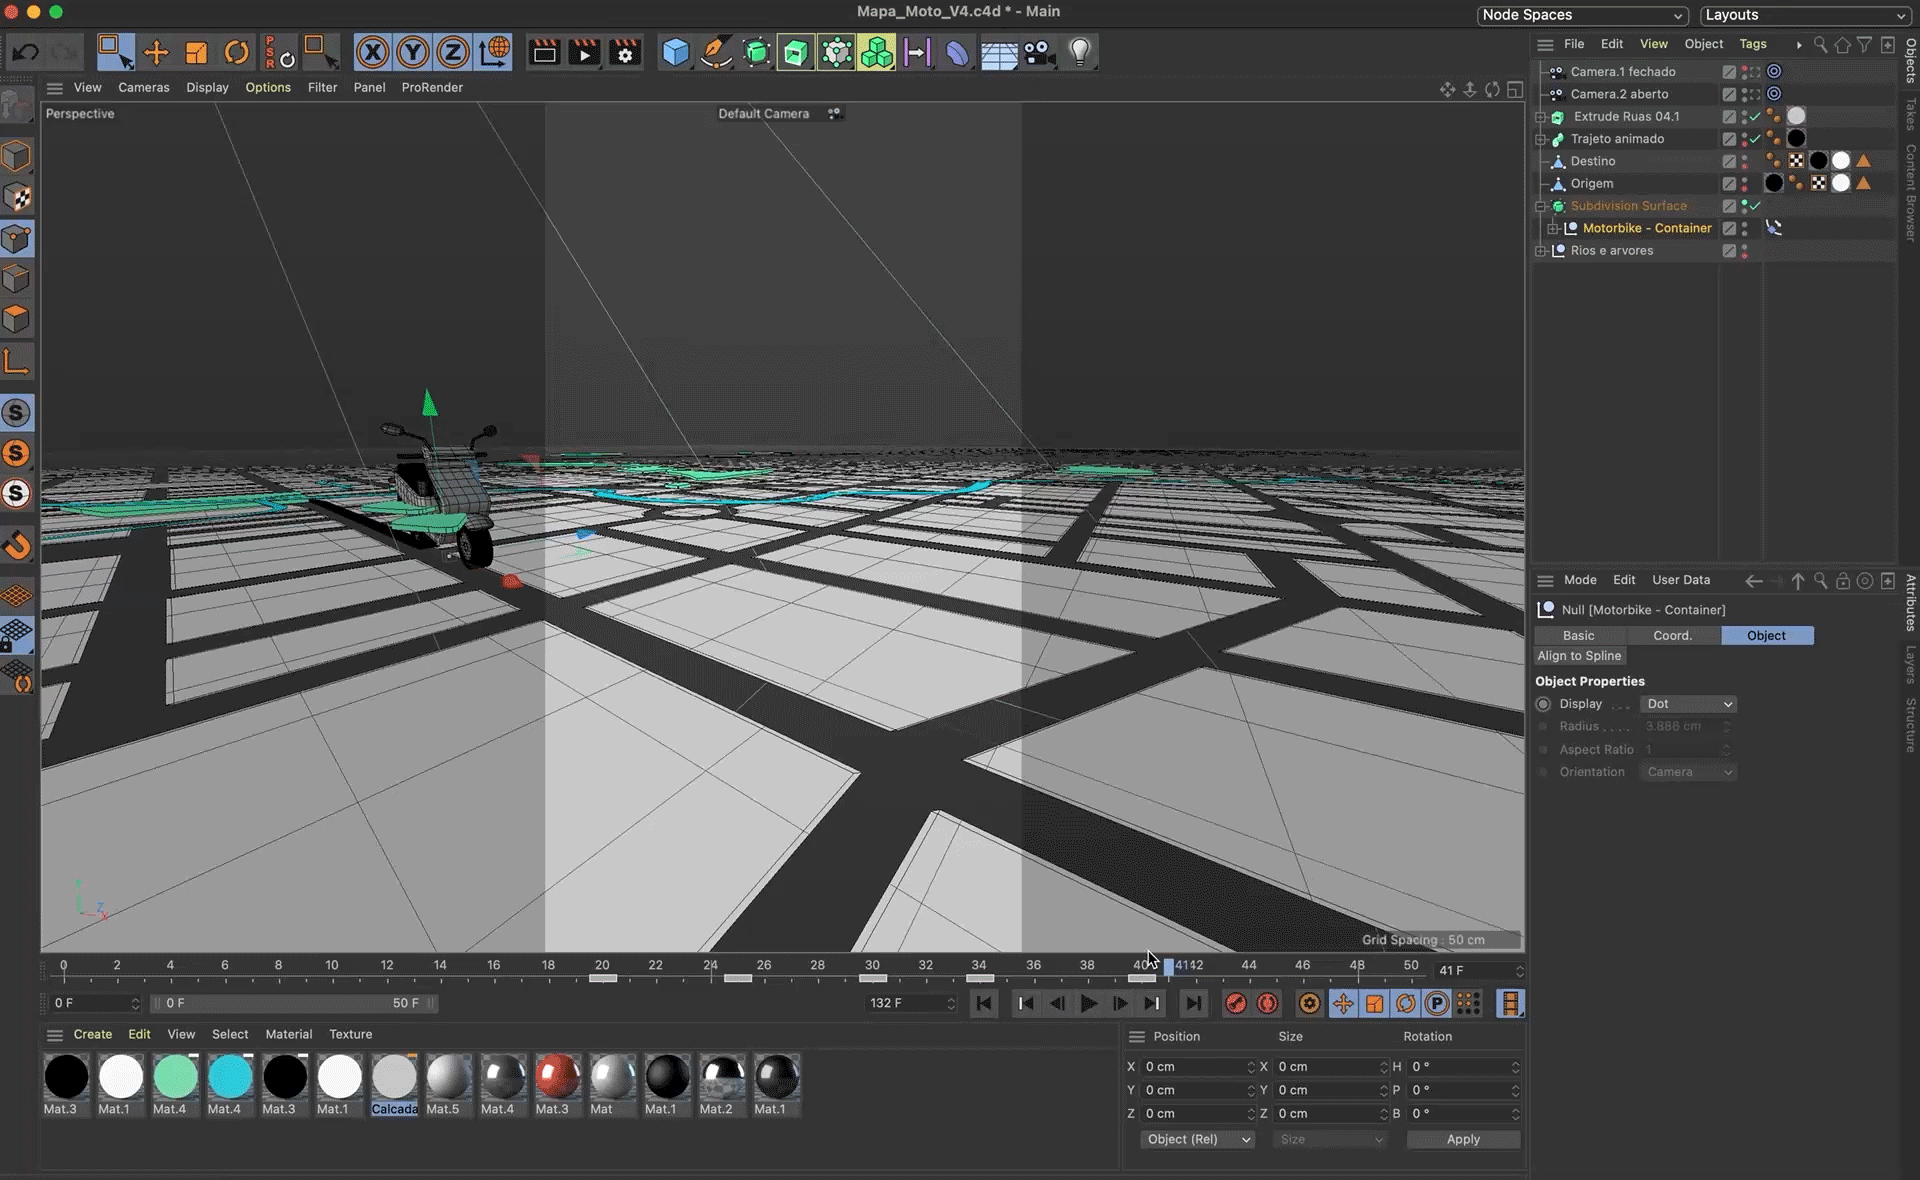Add a Cube primitive object
Screen dimensions: 1920x1180
point(676,52)
